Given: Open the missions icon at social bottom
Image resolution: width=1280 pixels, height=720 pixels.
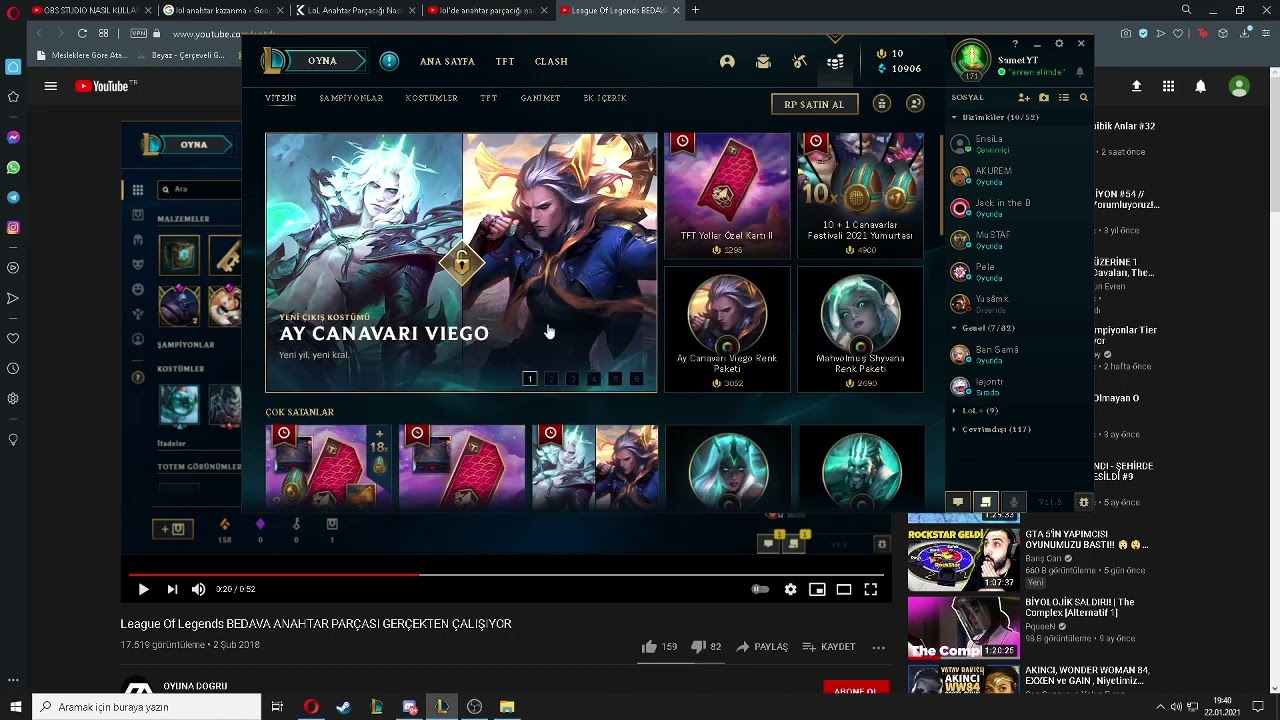Looking at the screenshot, I should click(985, 502).
